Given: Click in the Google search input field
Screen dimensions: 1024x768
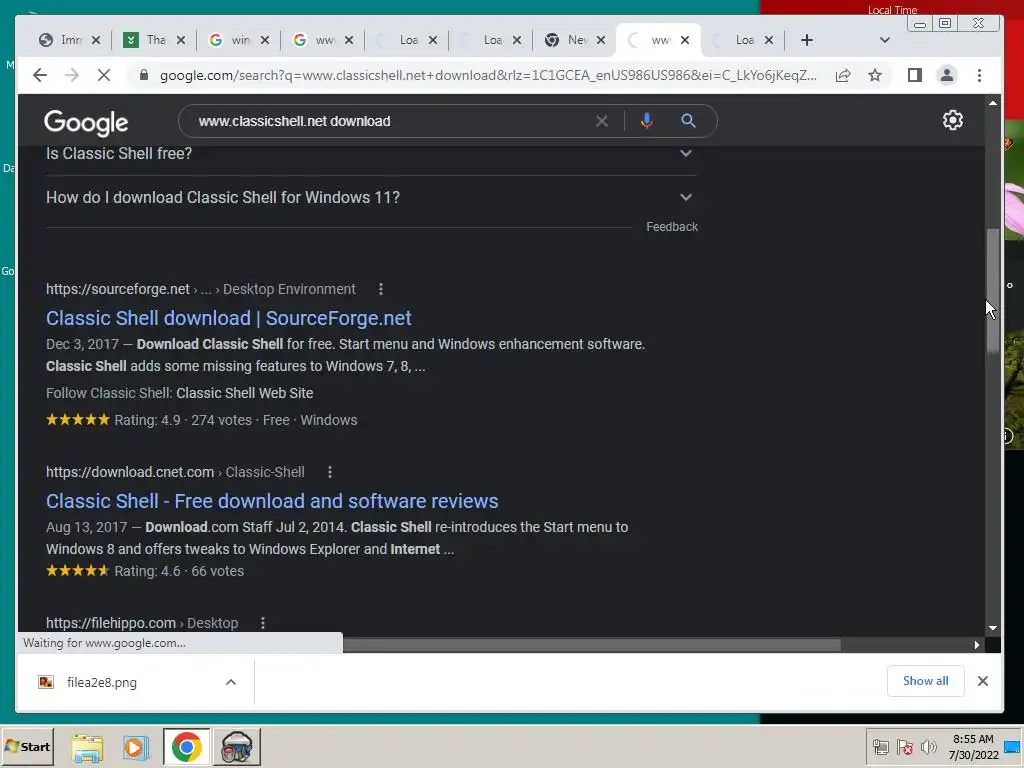Looking at the screenshot, I should 392,121.
